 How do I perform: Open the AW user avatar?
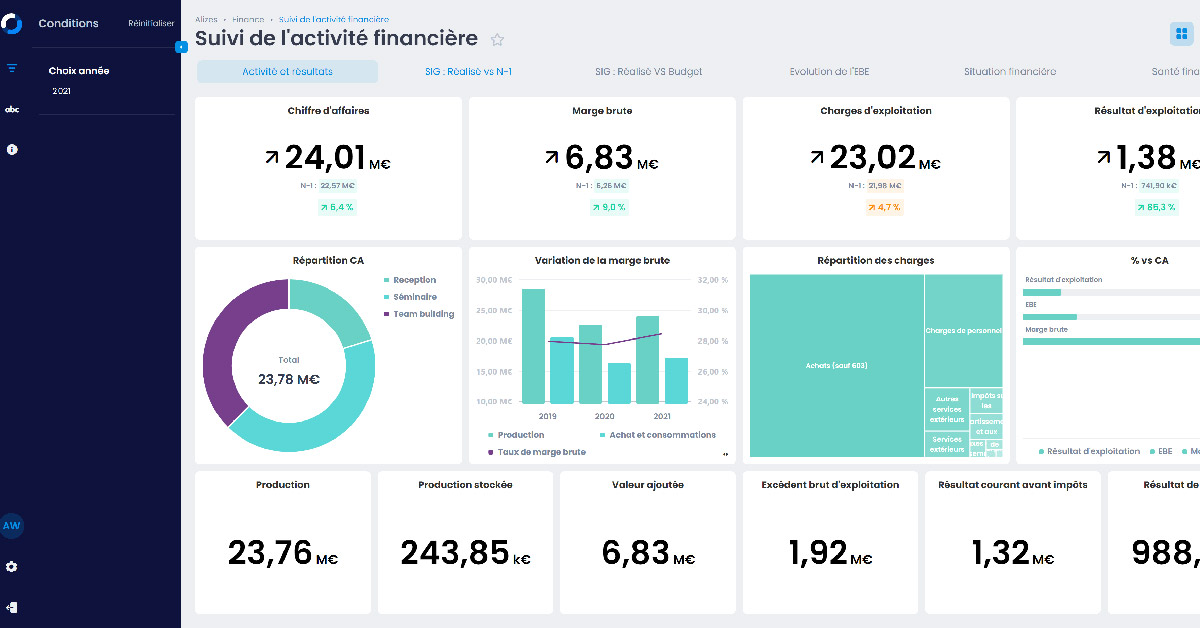coord(12,526)
